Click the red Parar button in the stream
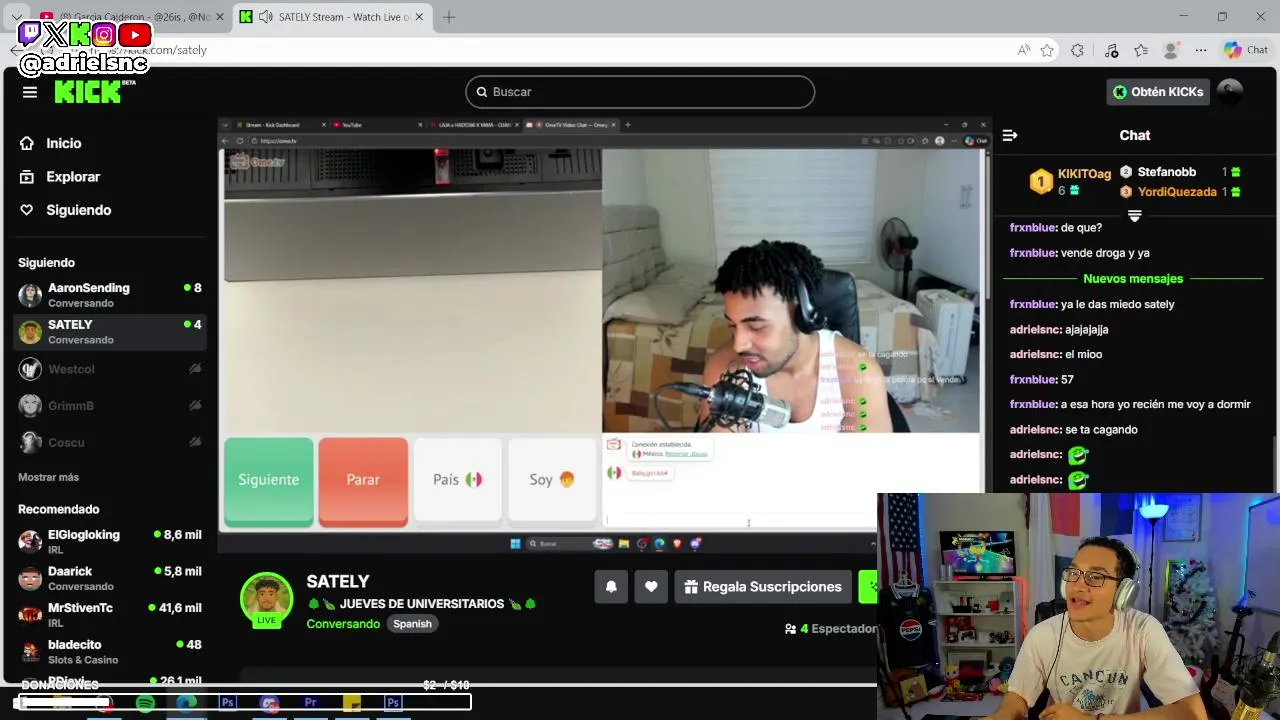The image size is (1280, 720). pyautogui.click(x=363, y=481)
